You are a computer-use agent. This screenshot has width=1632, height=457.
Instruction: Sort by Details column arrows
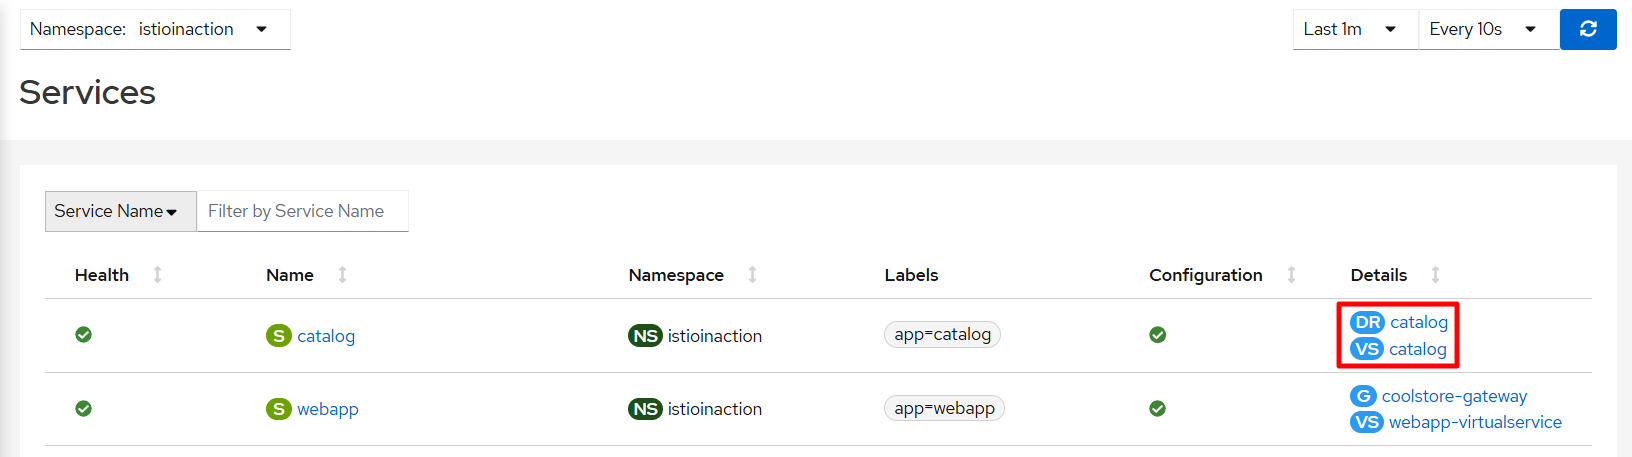click(1435, 274)
